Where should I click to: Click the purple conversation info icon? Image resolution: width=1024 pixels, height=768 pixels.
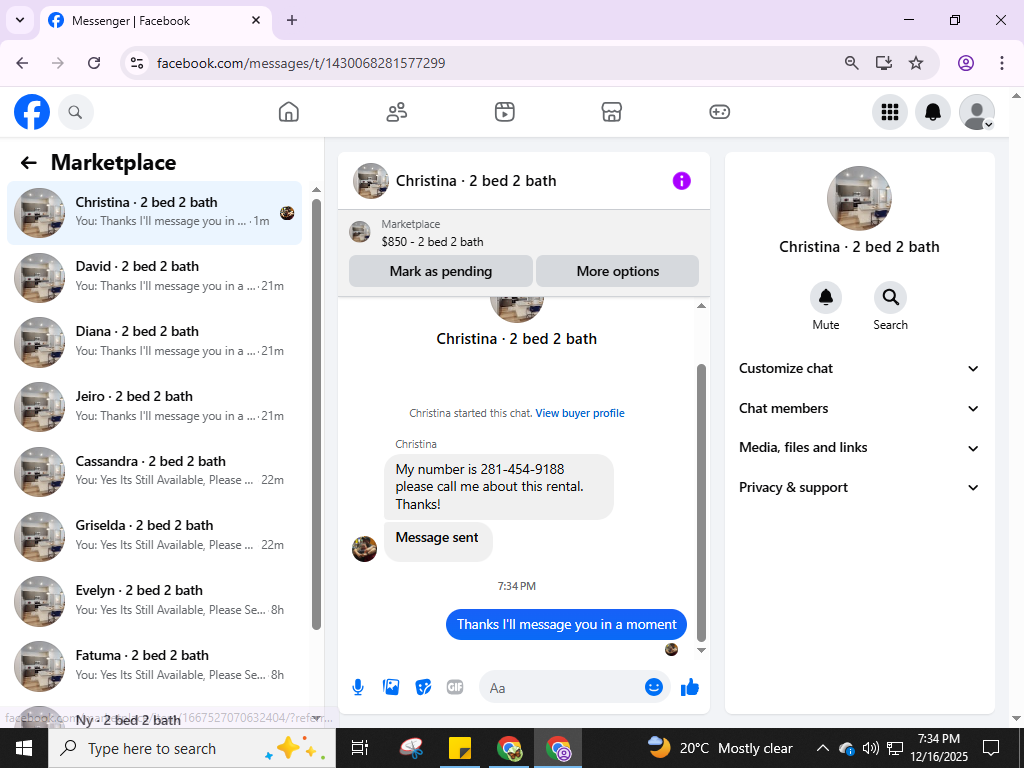pyautogui.click(x=681, y=181)
